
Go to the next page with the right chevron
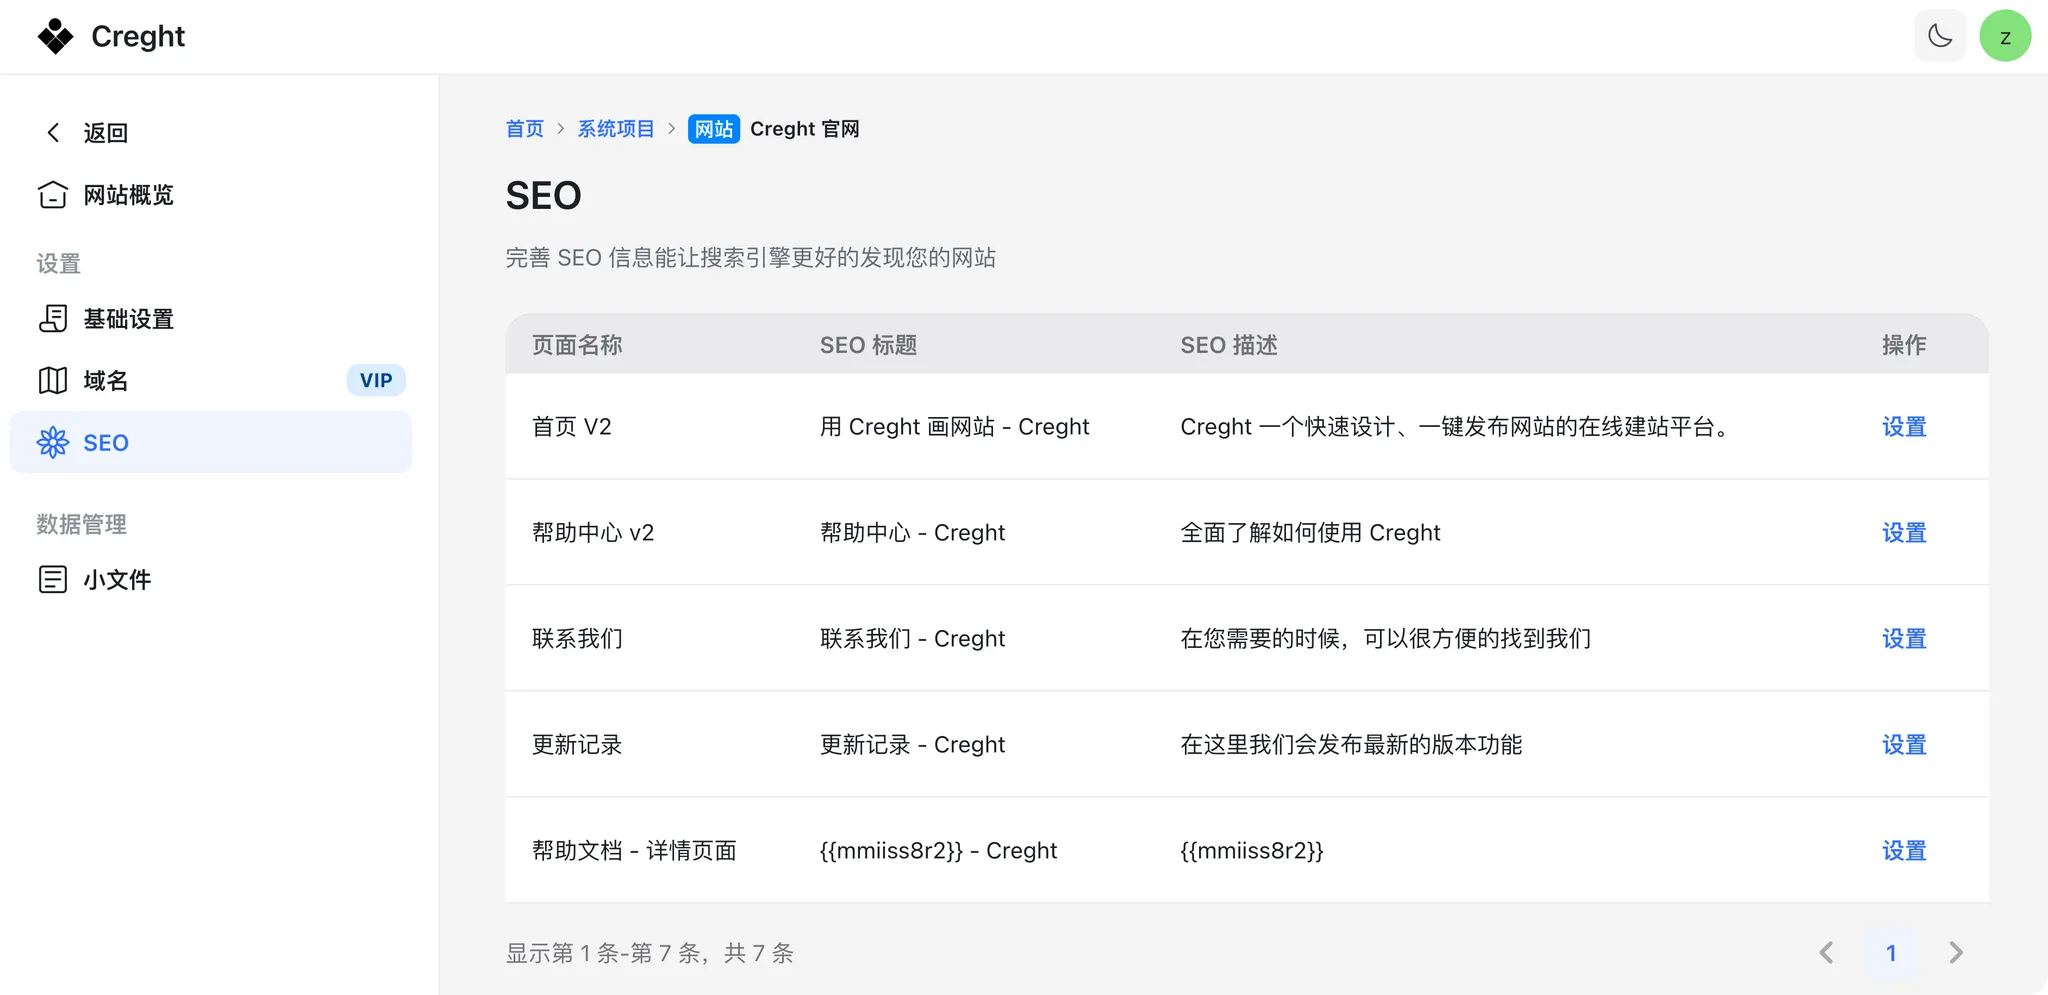(x=1956, y=953)
